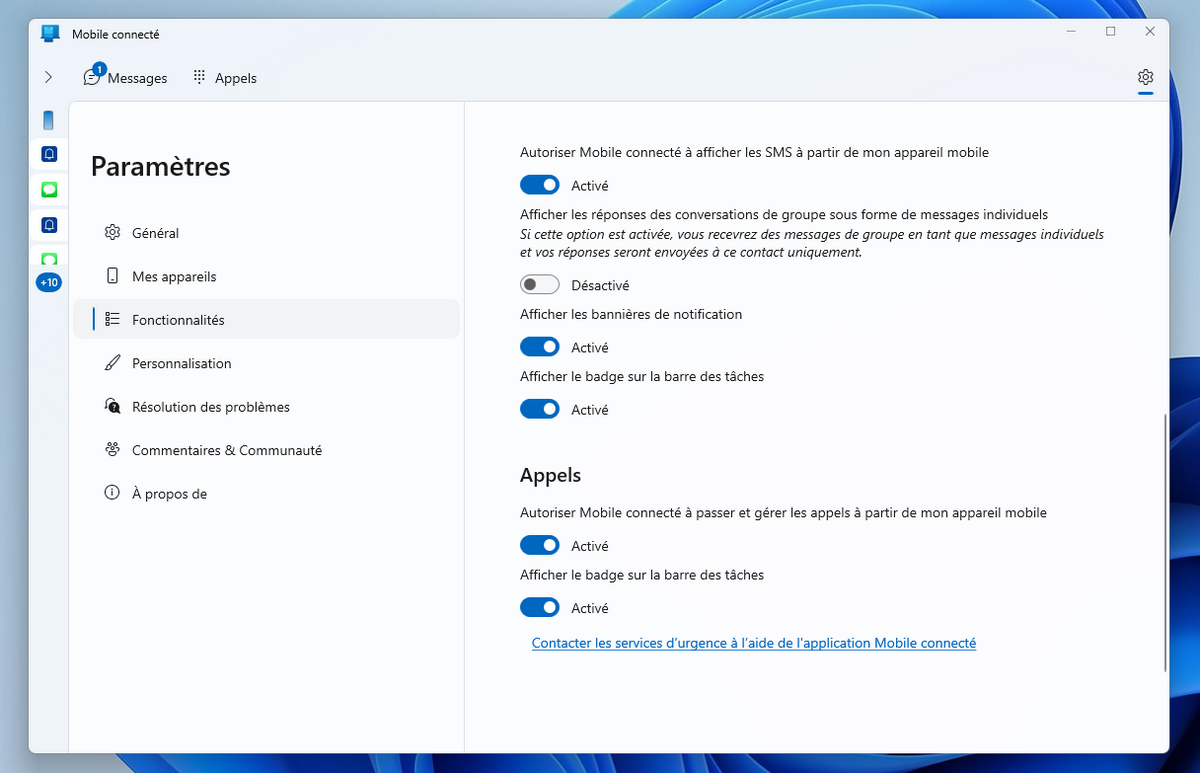Click the settings page vertical scrollbar
1200x773 pixels.
[x=1165, y=542]
